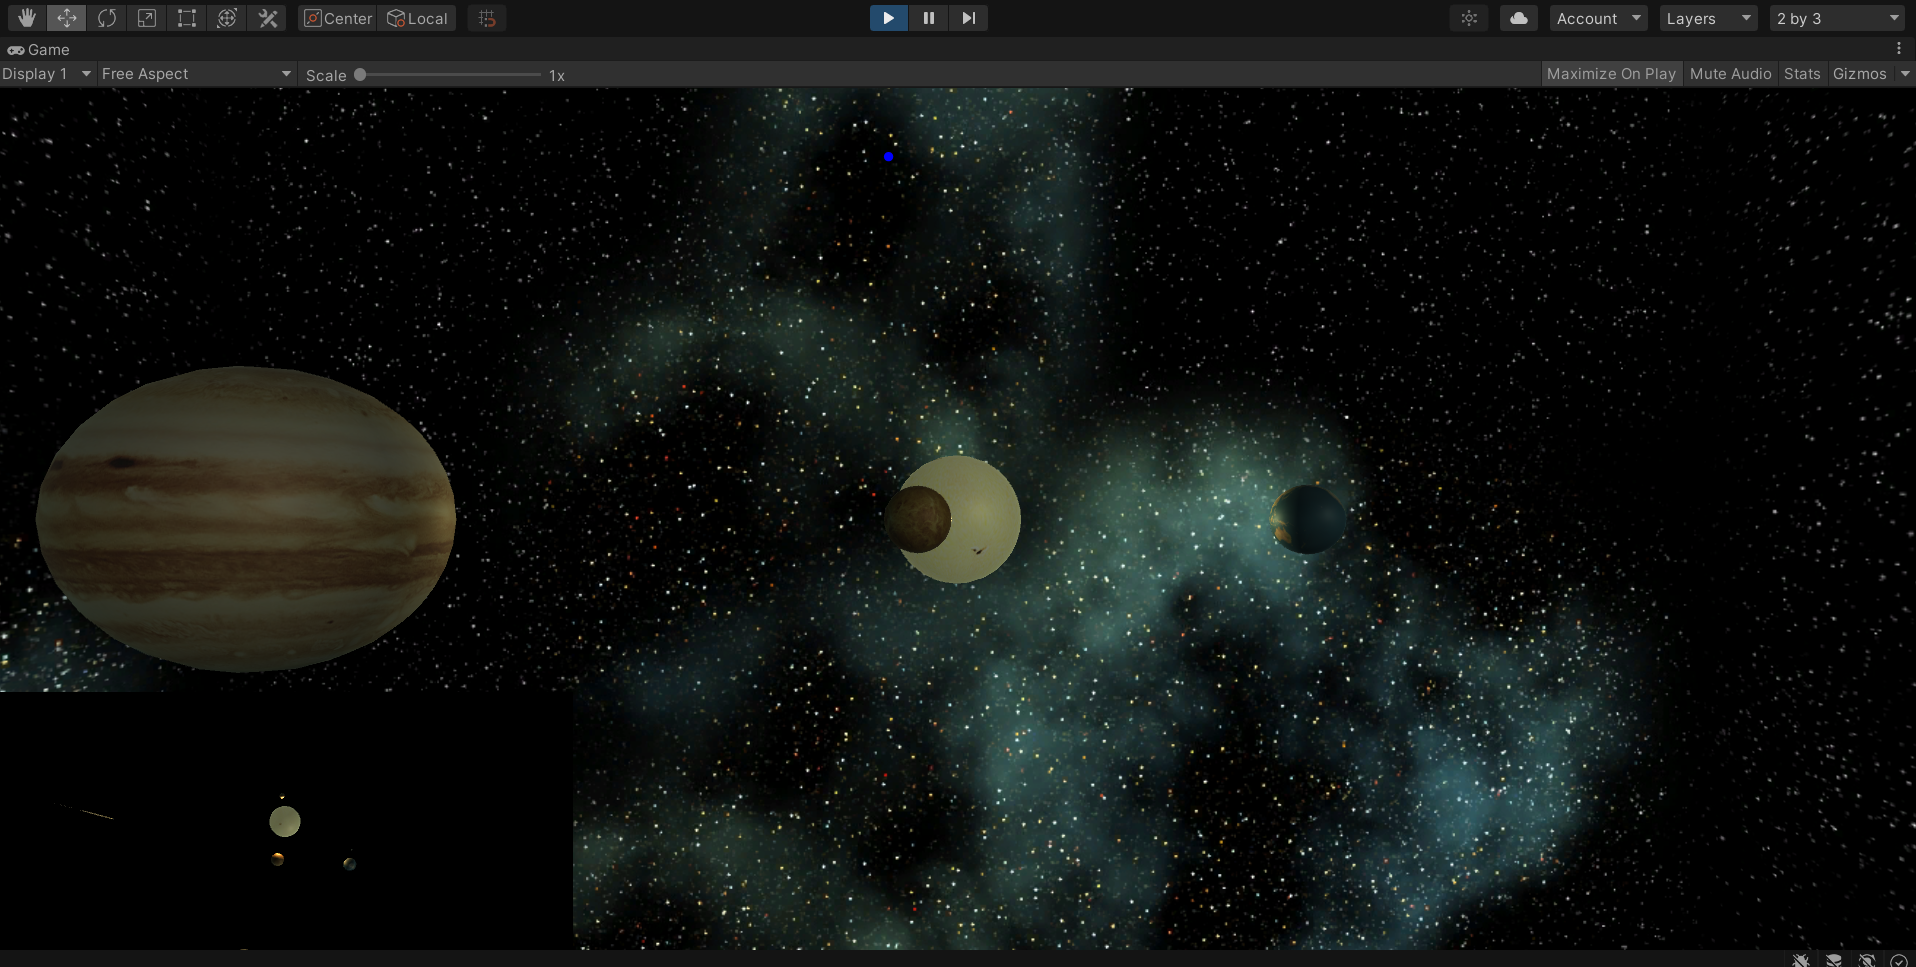Select the Rect transform tool
Screen dimensions: 1916x967
pos(186,18)
